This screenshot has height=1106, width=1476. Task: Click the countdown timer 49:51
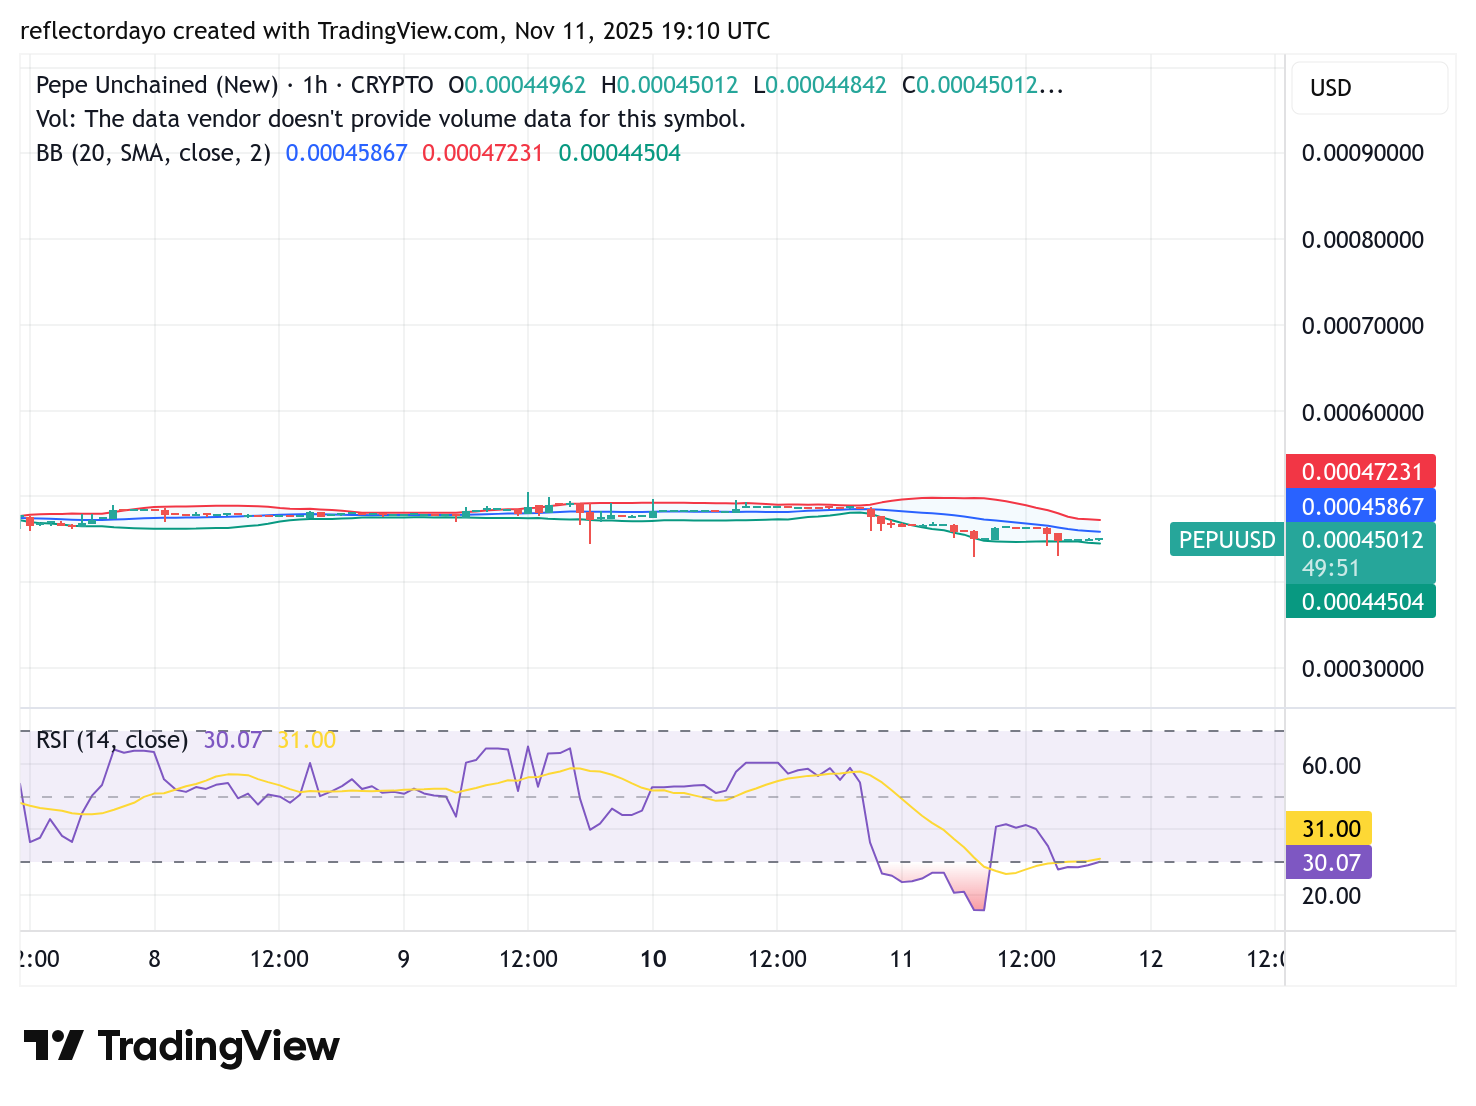click(1331, 568)
